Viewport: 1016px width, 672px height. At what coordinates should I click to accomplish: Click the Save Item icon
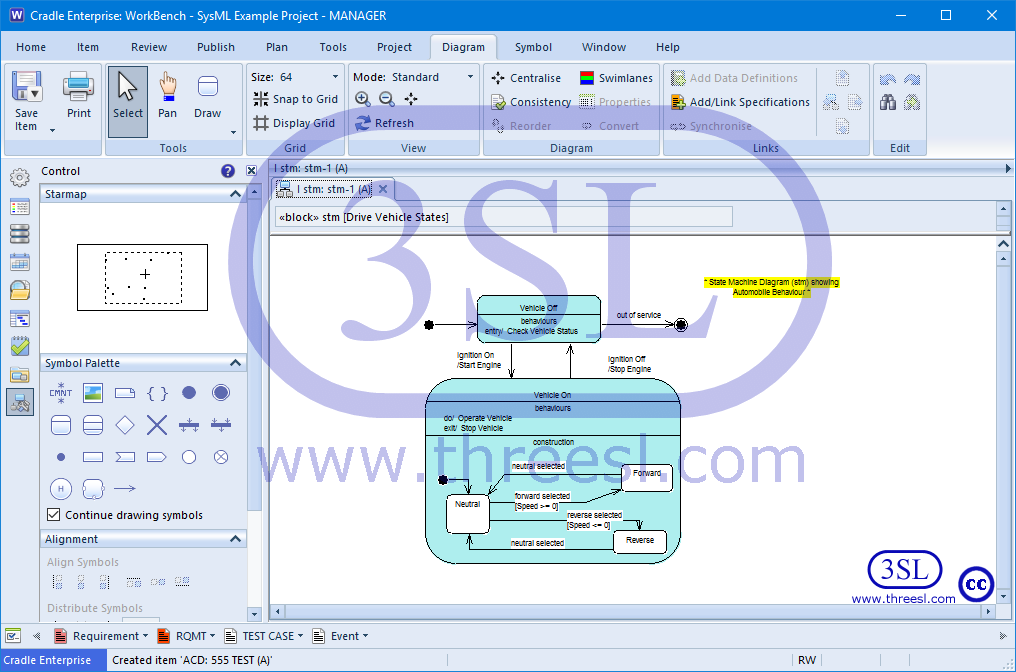point(27,86)
